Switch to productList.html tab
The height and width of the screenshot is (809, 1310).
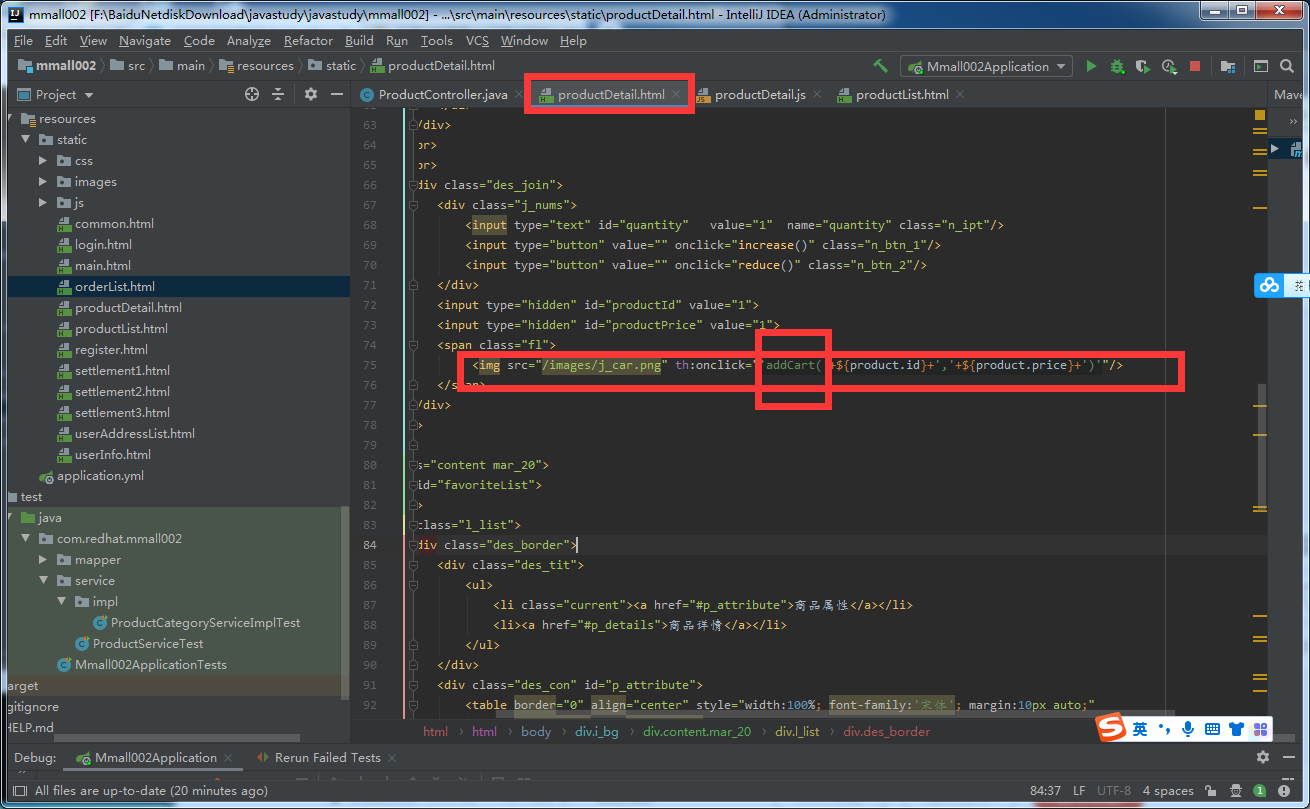[902, 95]
